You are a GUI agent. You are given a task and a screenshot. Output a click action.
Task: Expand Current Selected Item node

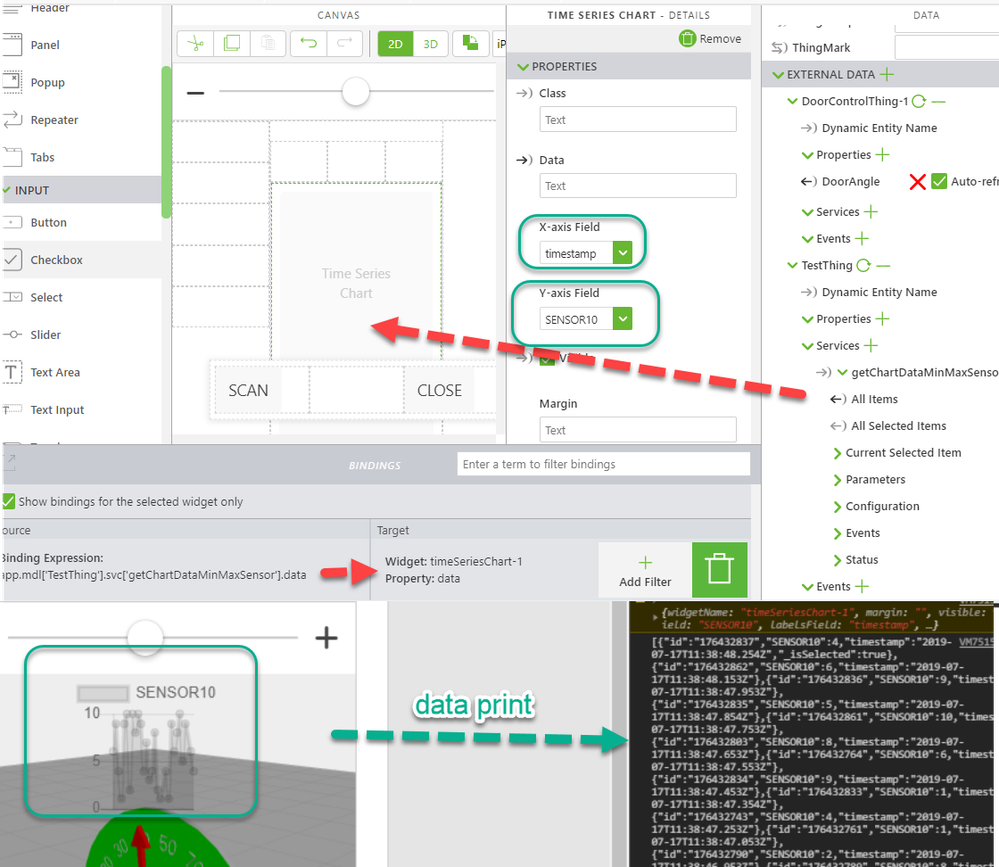pyautogui.click(x=837, y=453)
